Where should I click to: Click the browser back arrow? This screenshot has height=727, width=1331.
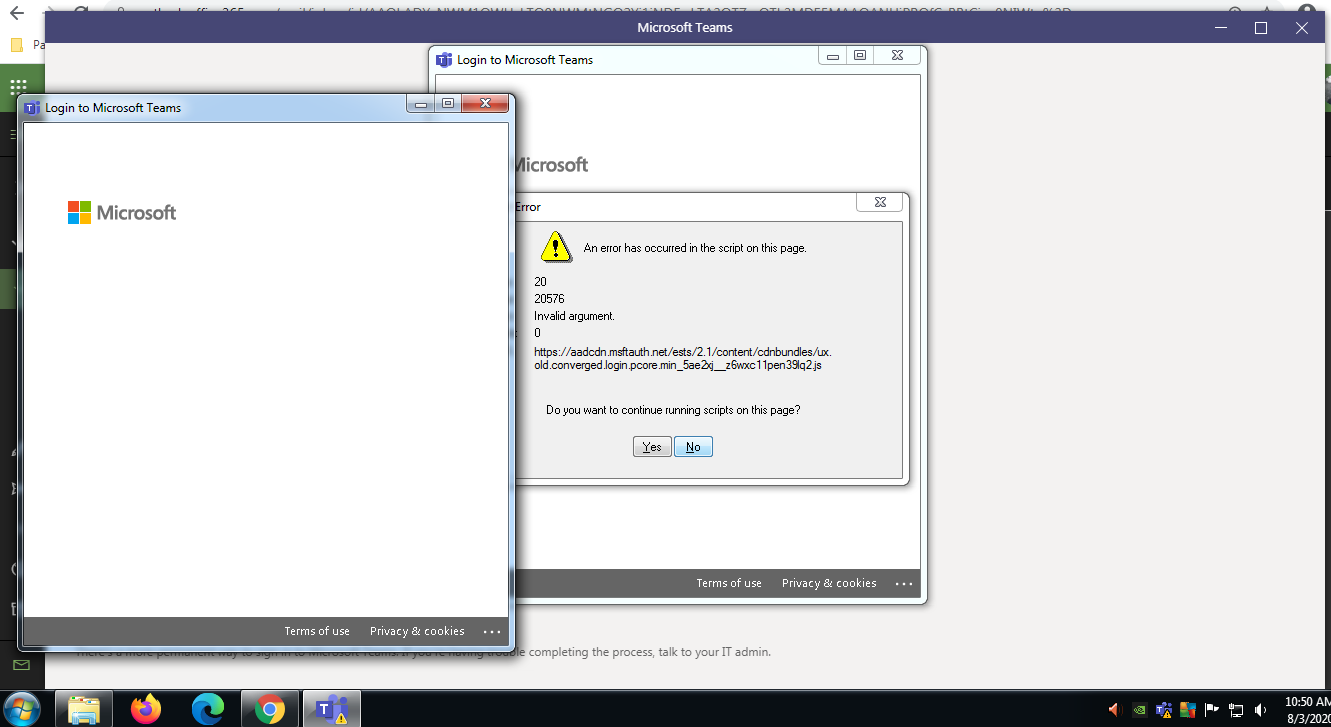click(16, 14)
